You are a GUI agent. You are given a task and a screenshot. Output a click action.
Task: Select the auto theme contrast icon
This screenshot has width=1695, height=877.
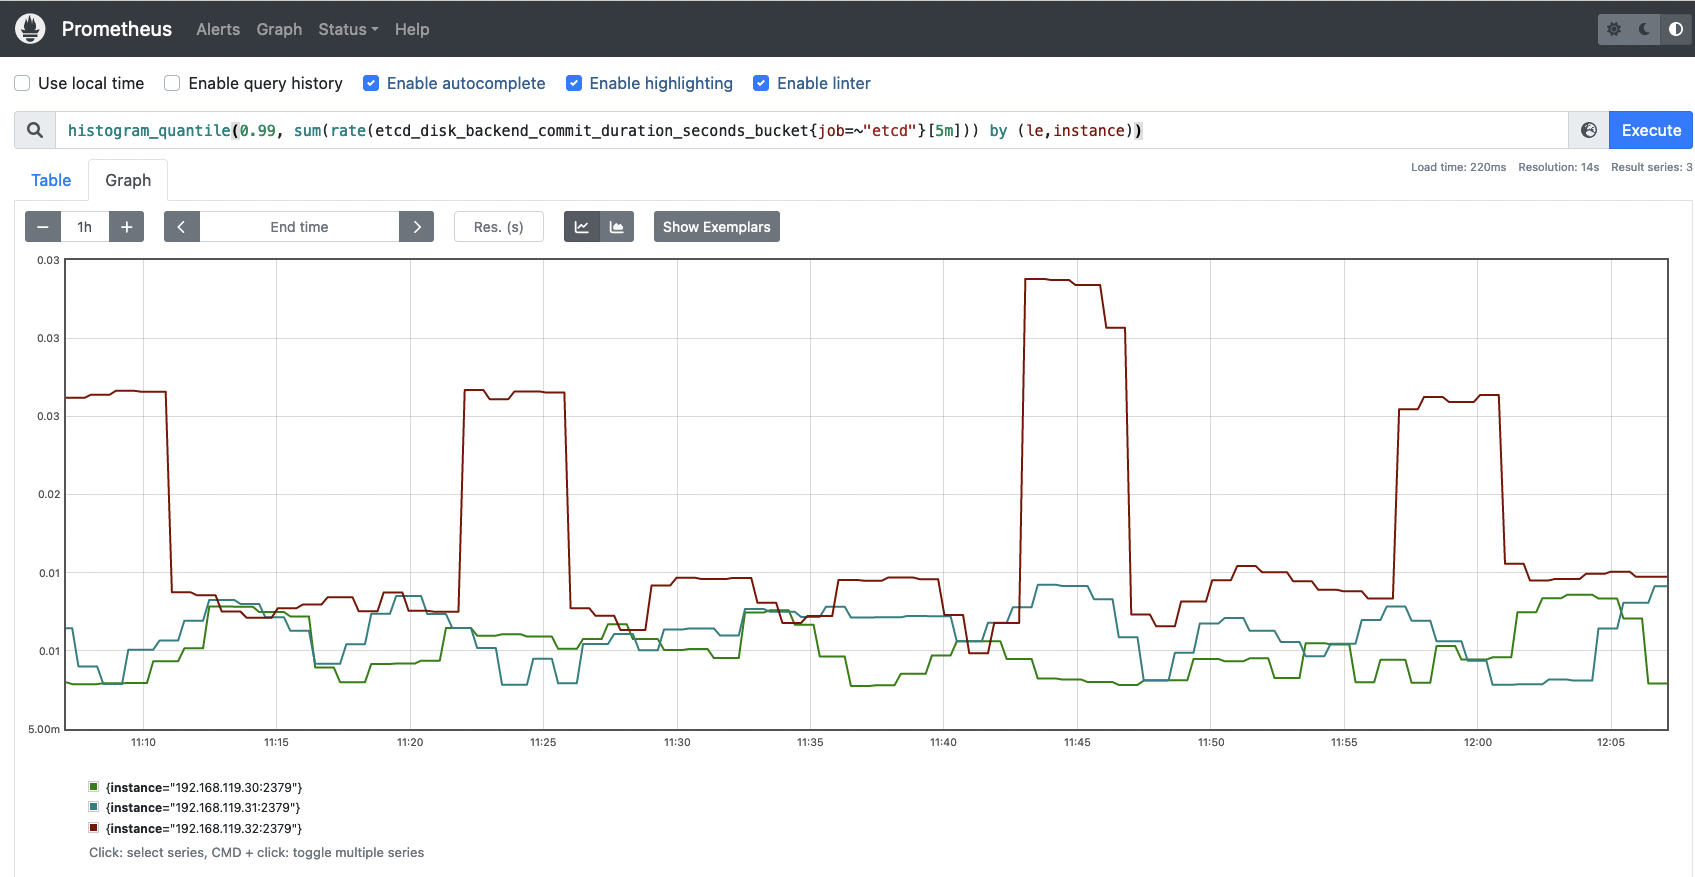point(1676,30)
